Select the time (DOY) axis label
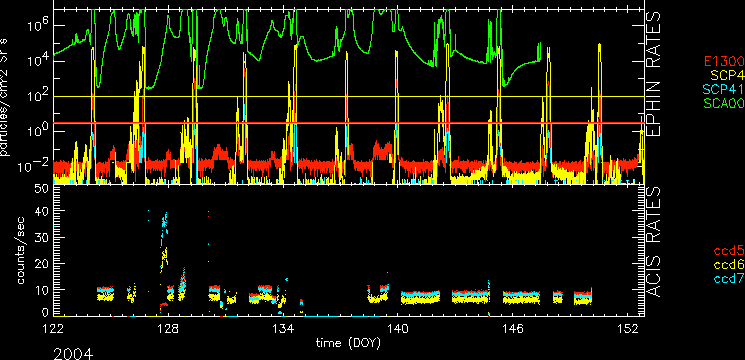745x360 pixels. click(348, 343)
